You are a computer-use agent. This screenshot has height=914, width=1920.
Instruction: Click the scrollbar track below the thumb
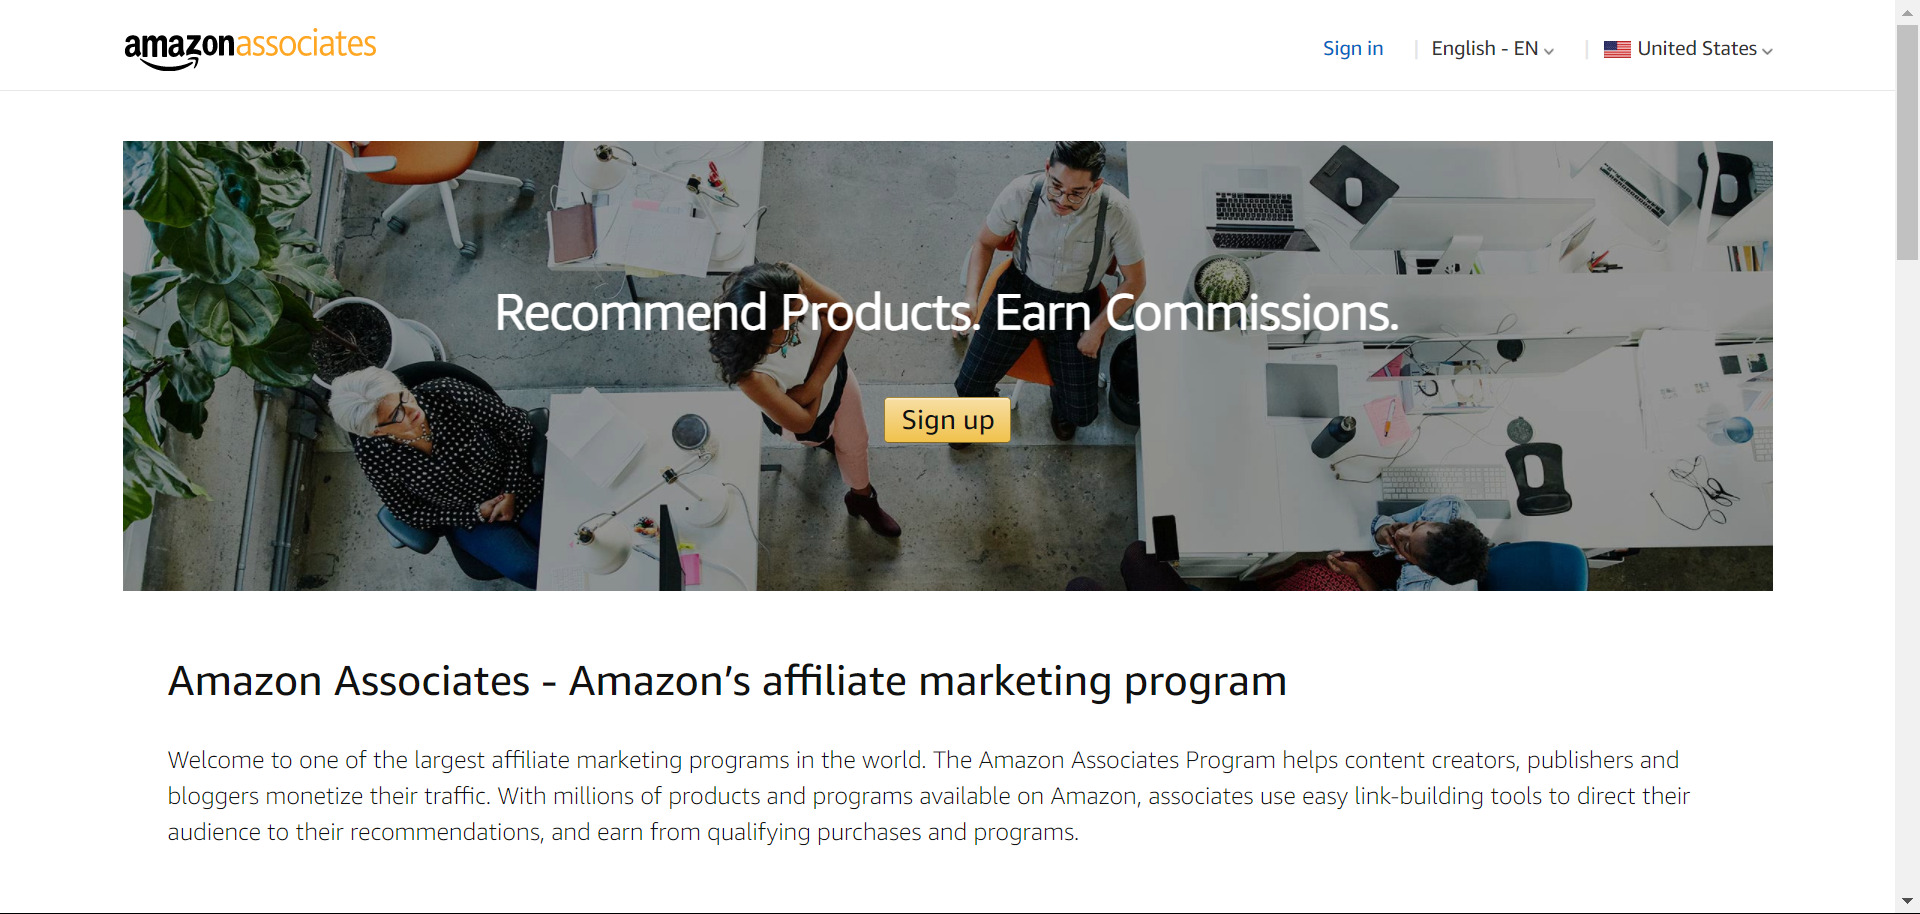pyautogui.click(x=1907, y=575)
